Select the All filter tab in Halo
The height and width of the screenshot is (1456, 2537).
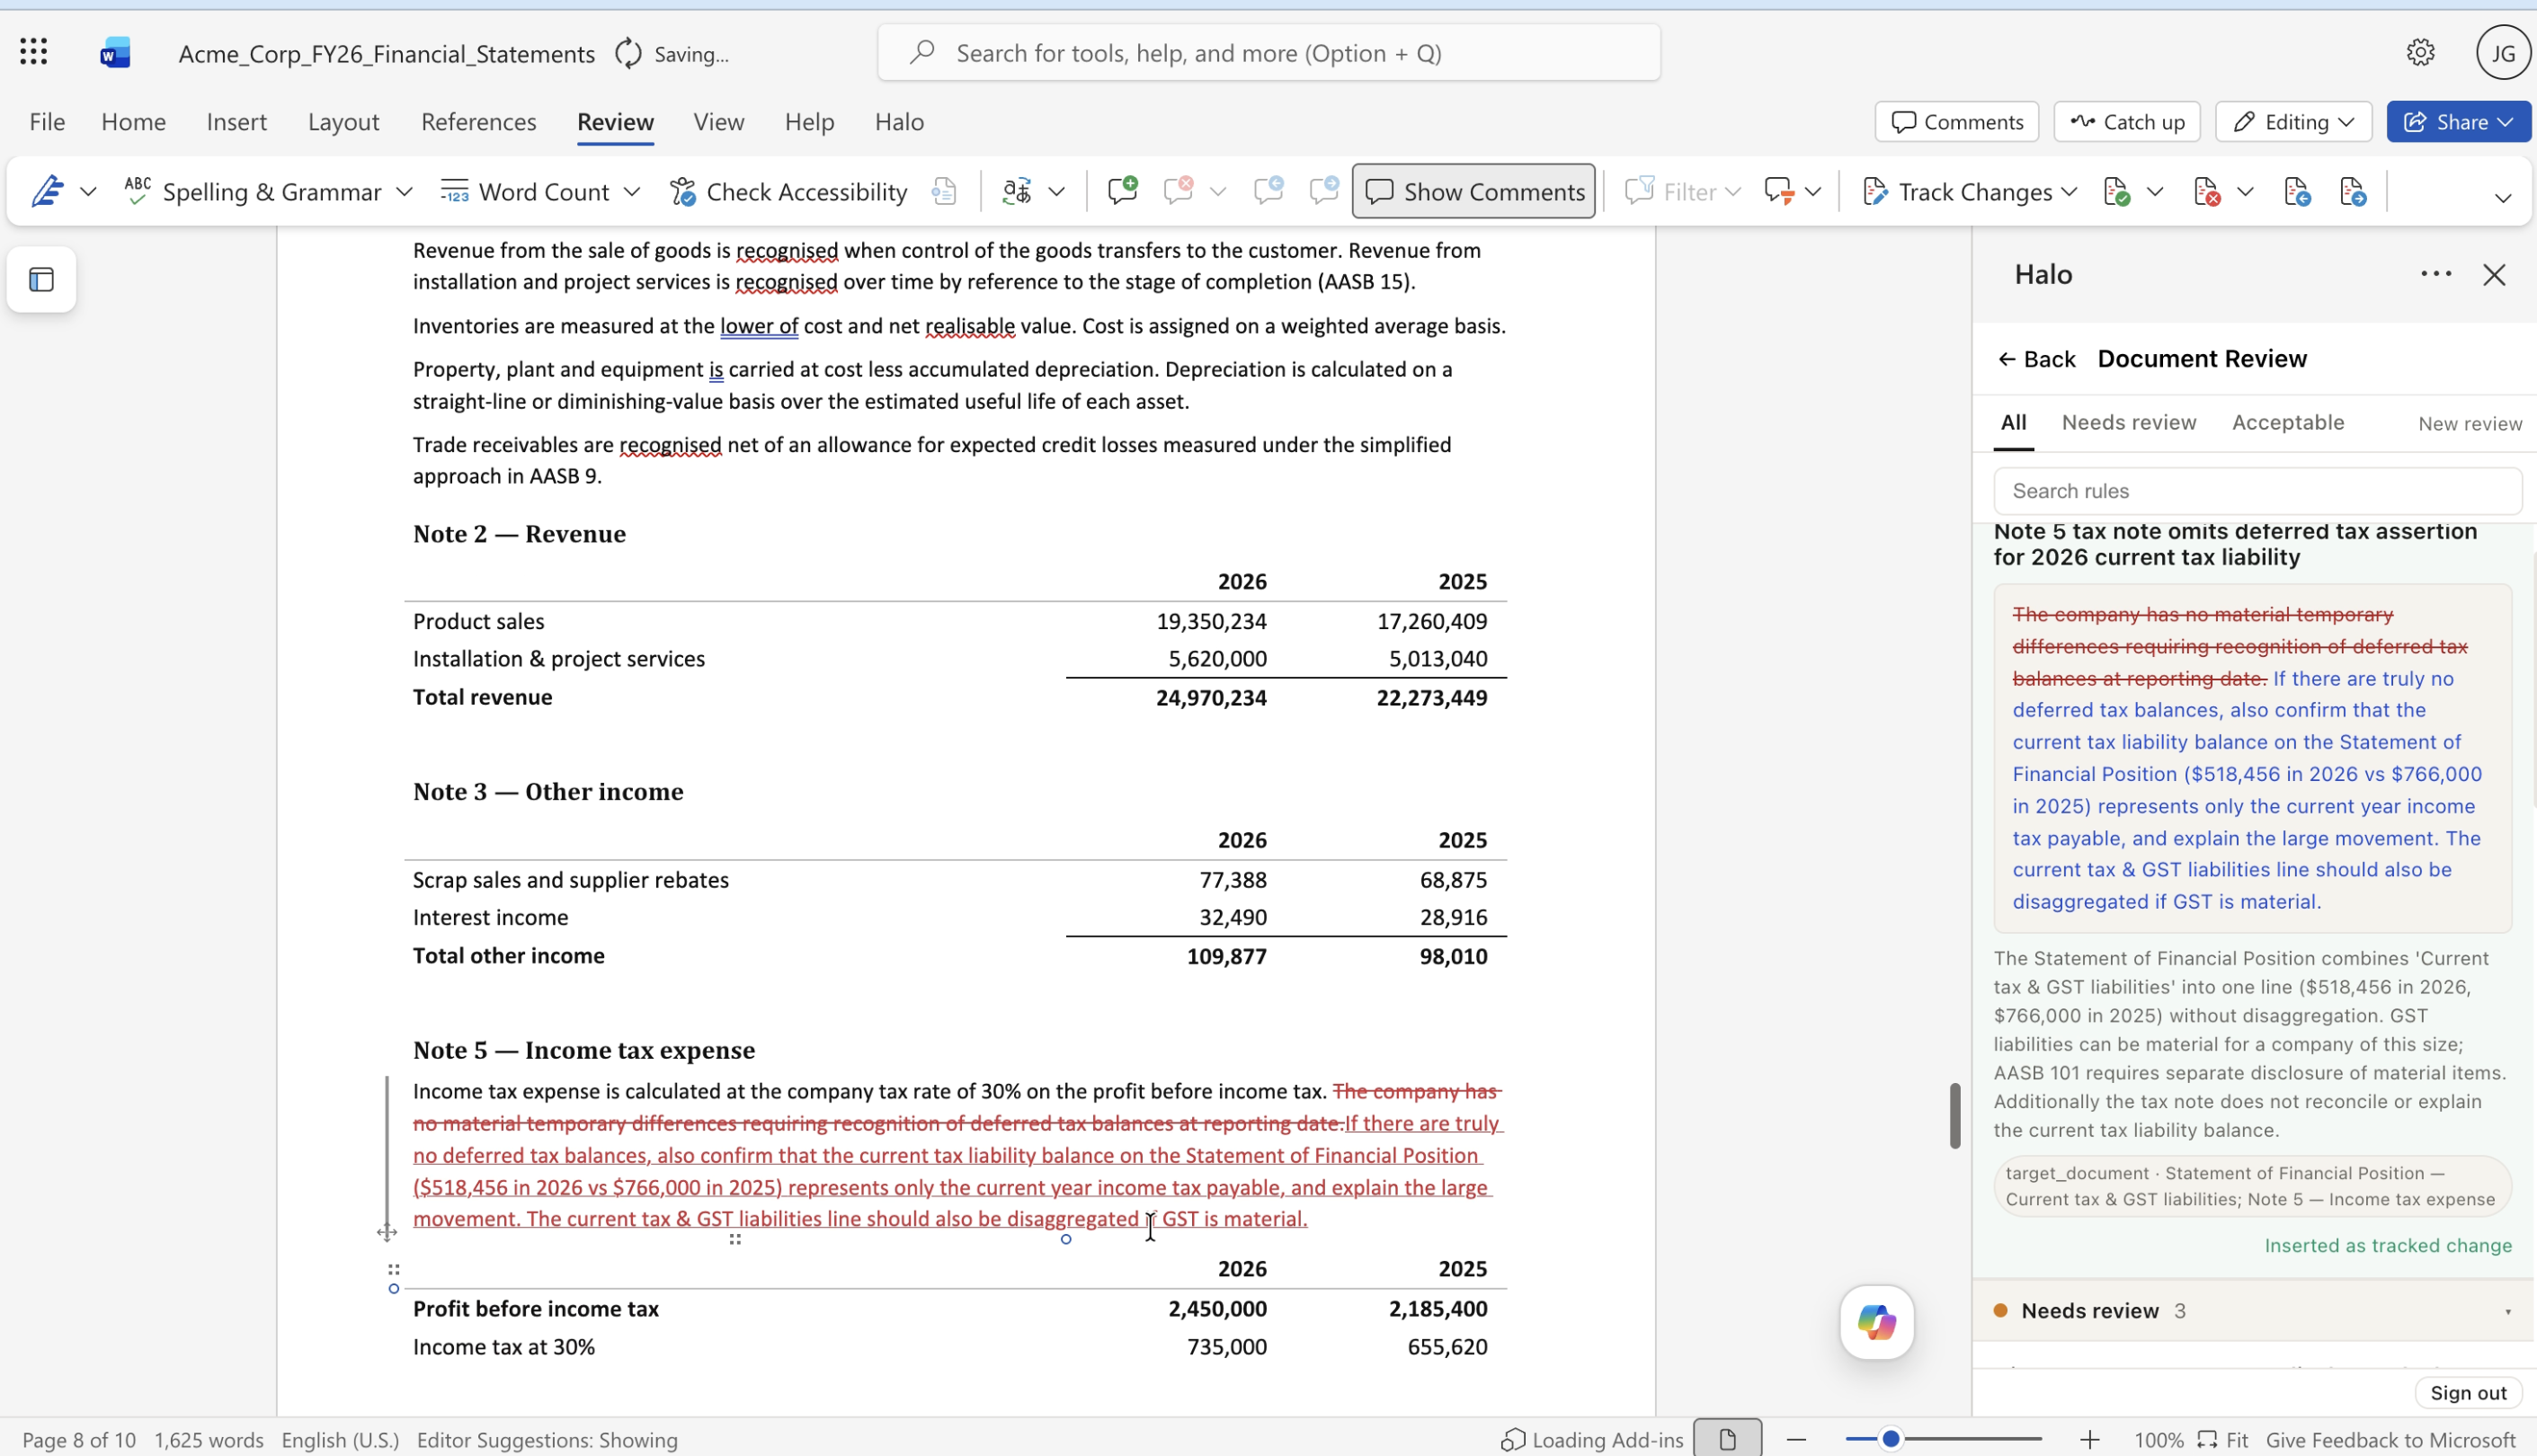(x=2013, y=422)
